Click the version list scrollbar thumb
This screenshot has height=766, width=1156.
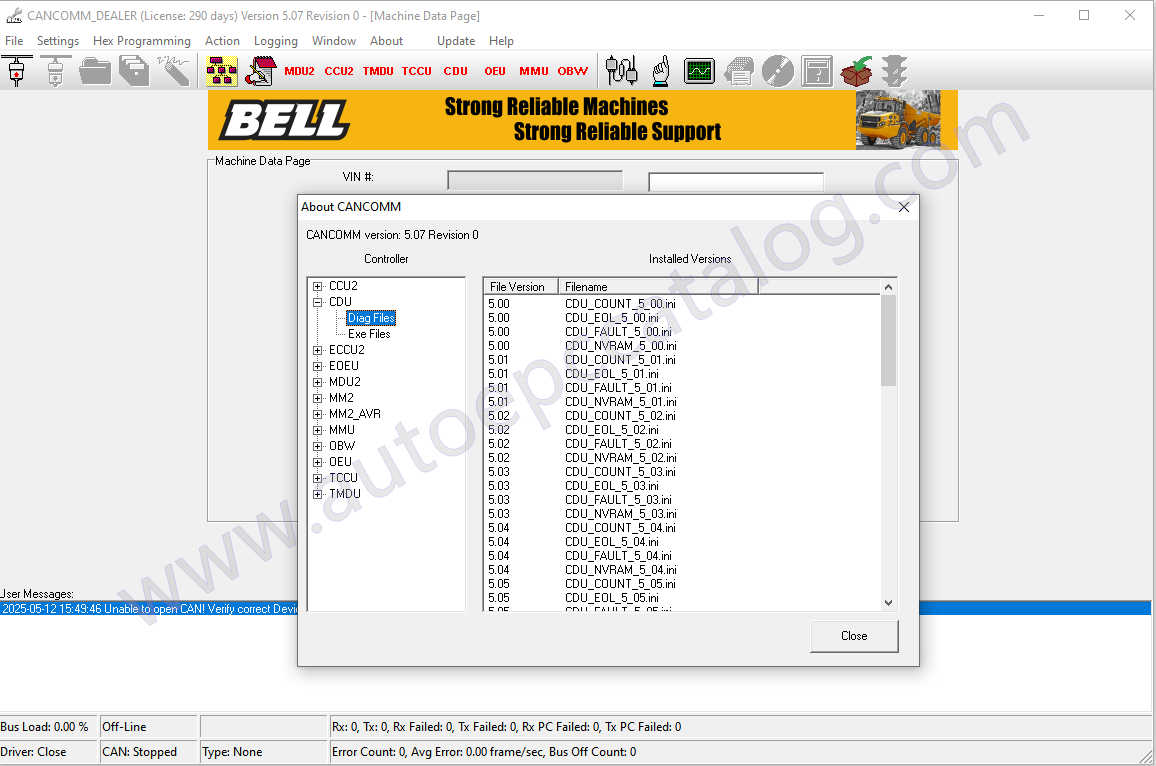(888, 340)
